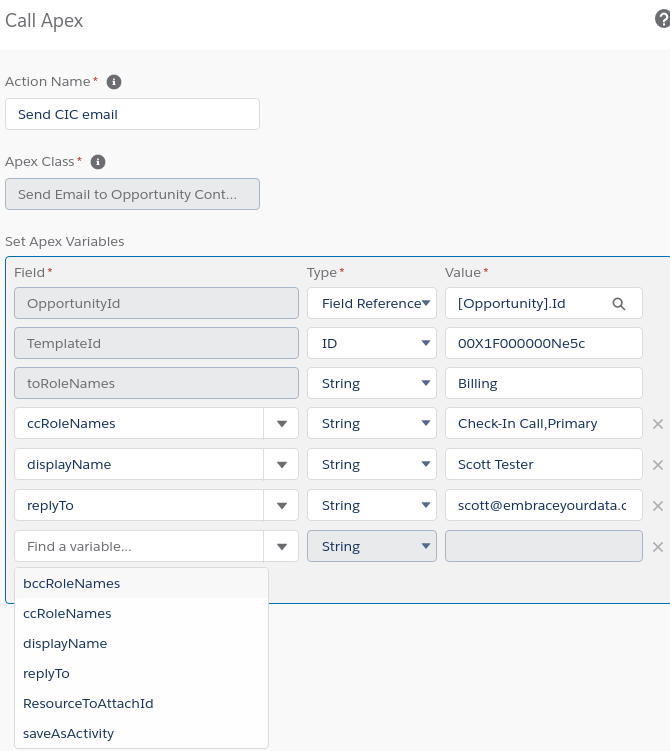Expand the replyTo field picker arrow
This screenshot has width=670, height=751.
point(281,505)
